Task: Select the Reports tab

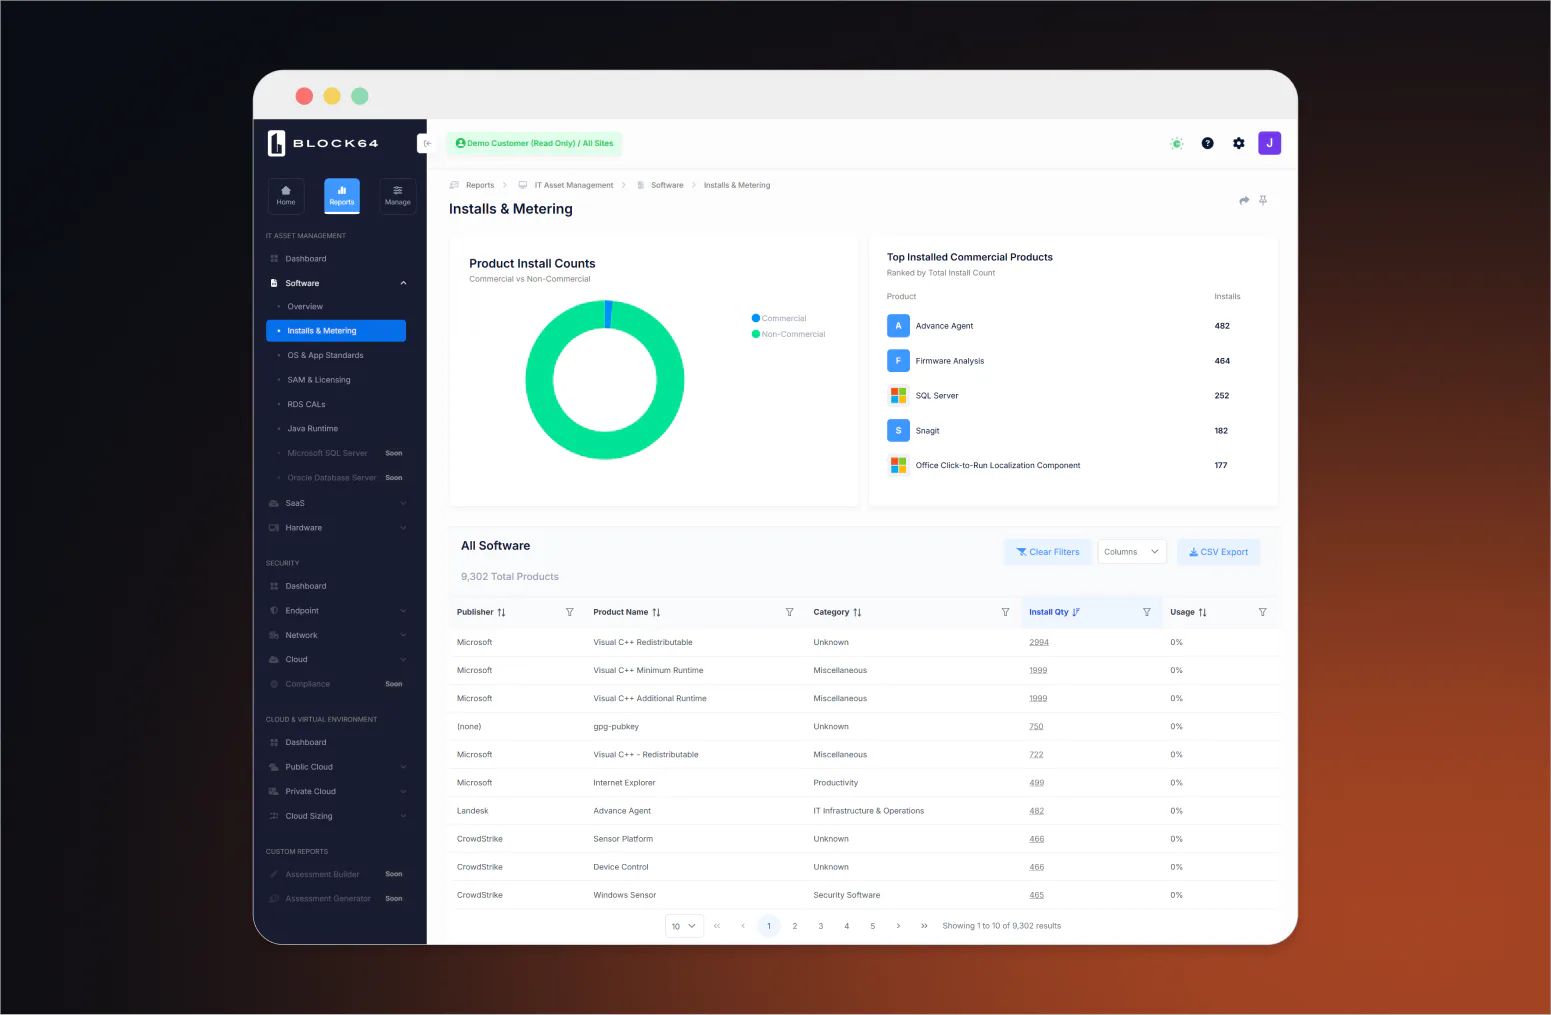Action: pos(342,195)
